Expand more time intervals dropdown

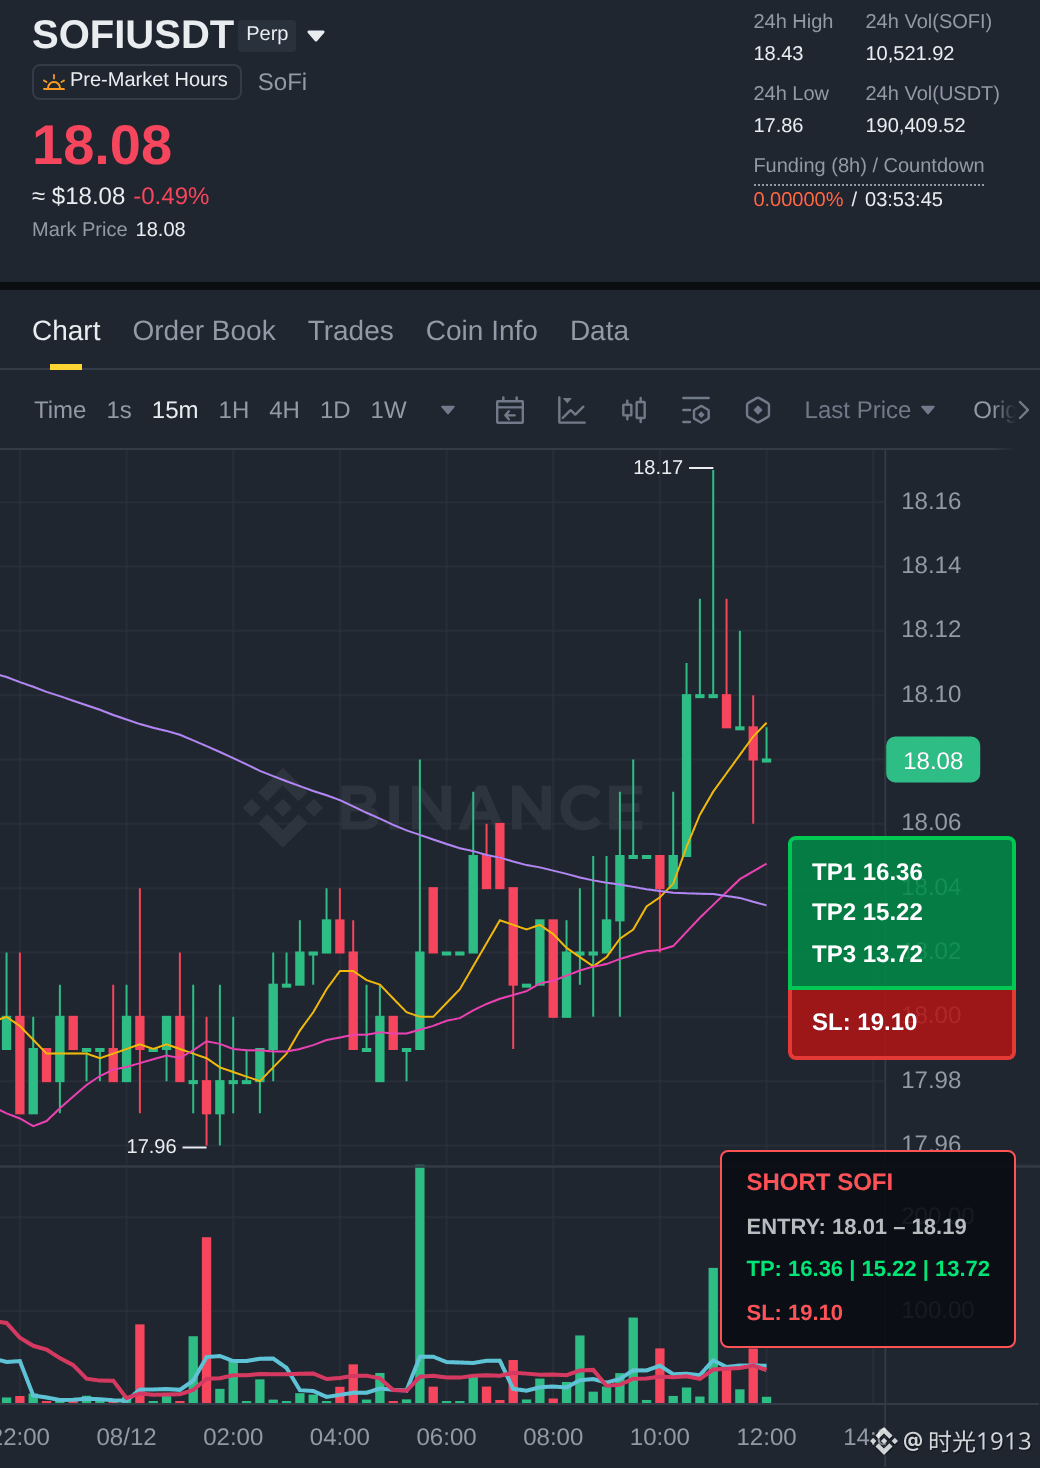click(448, 410)
